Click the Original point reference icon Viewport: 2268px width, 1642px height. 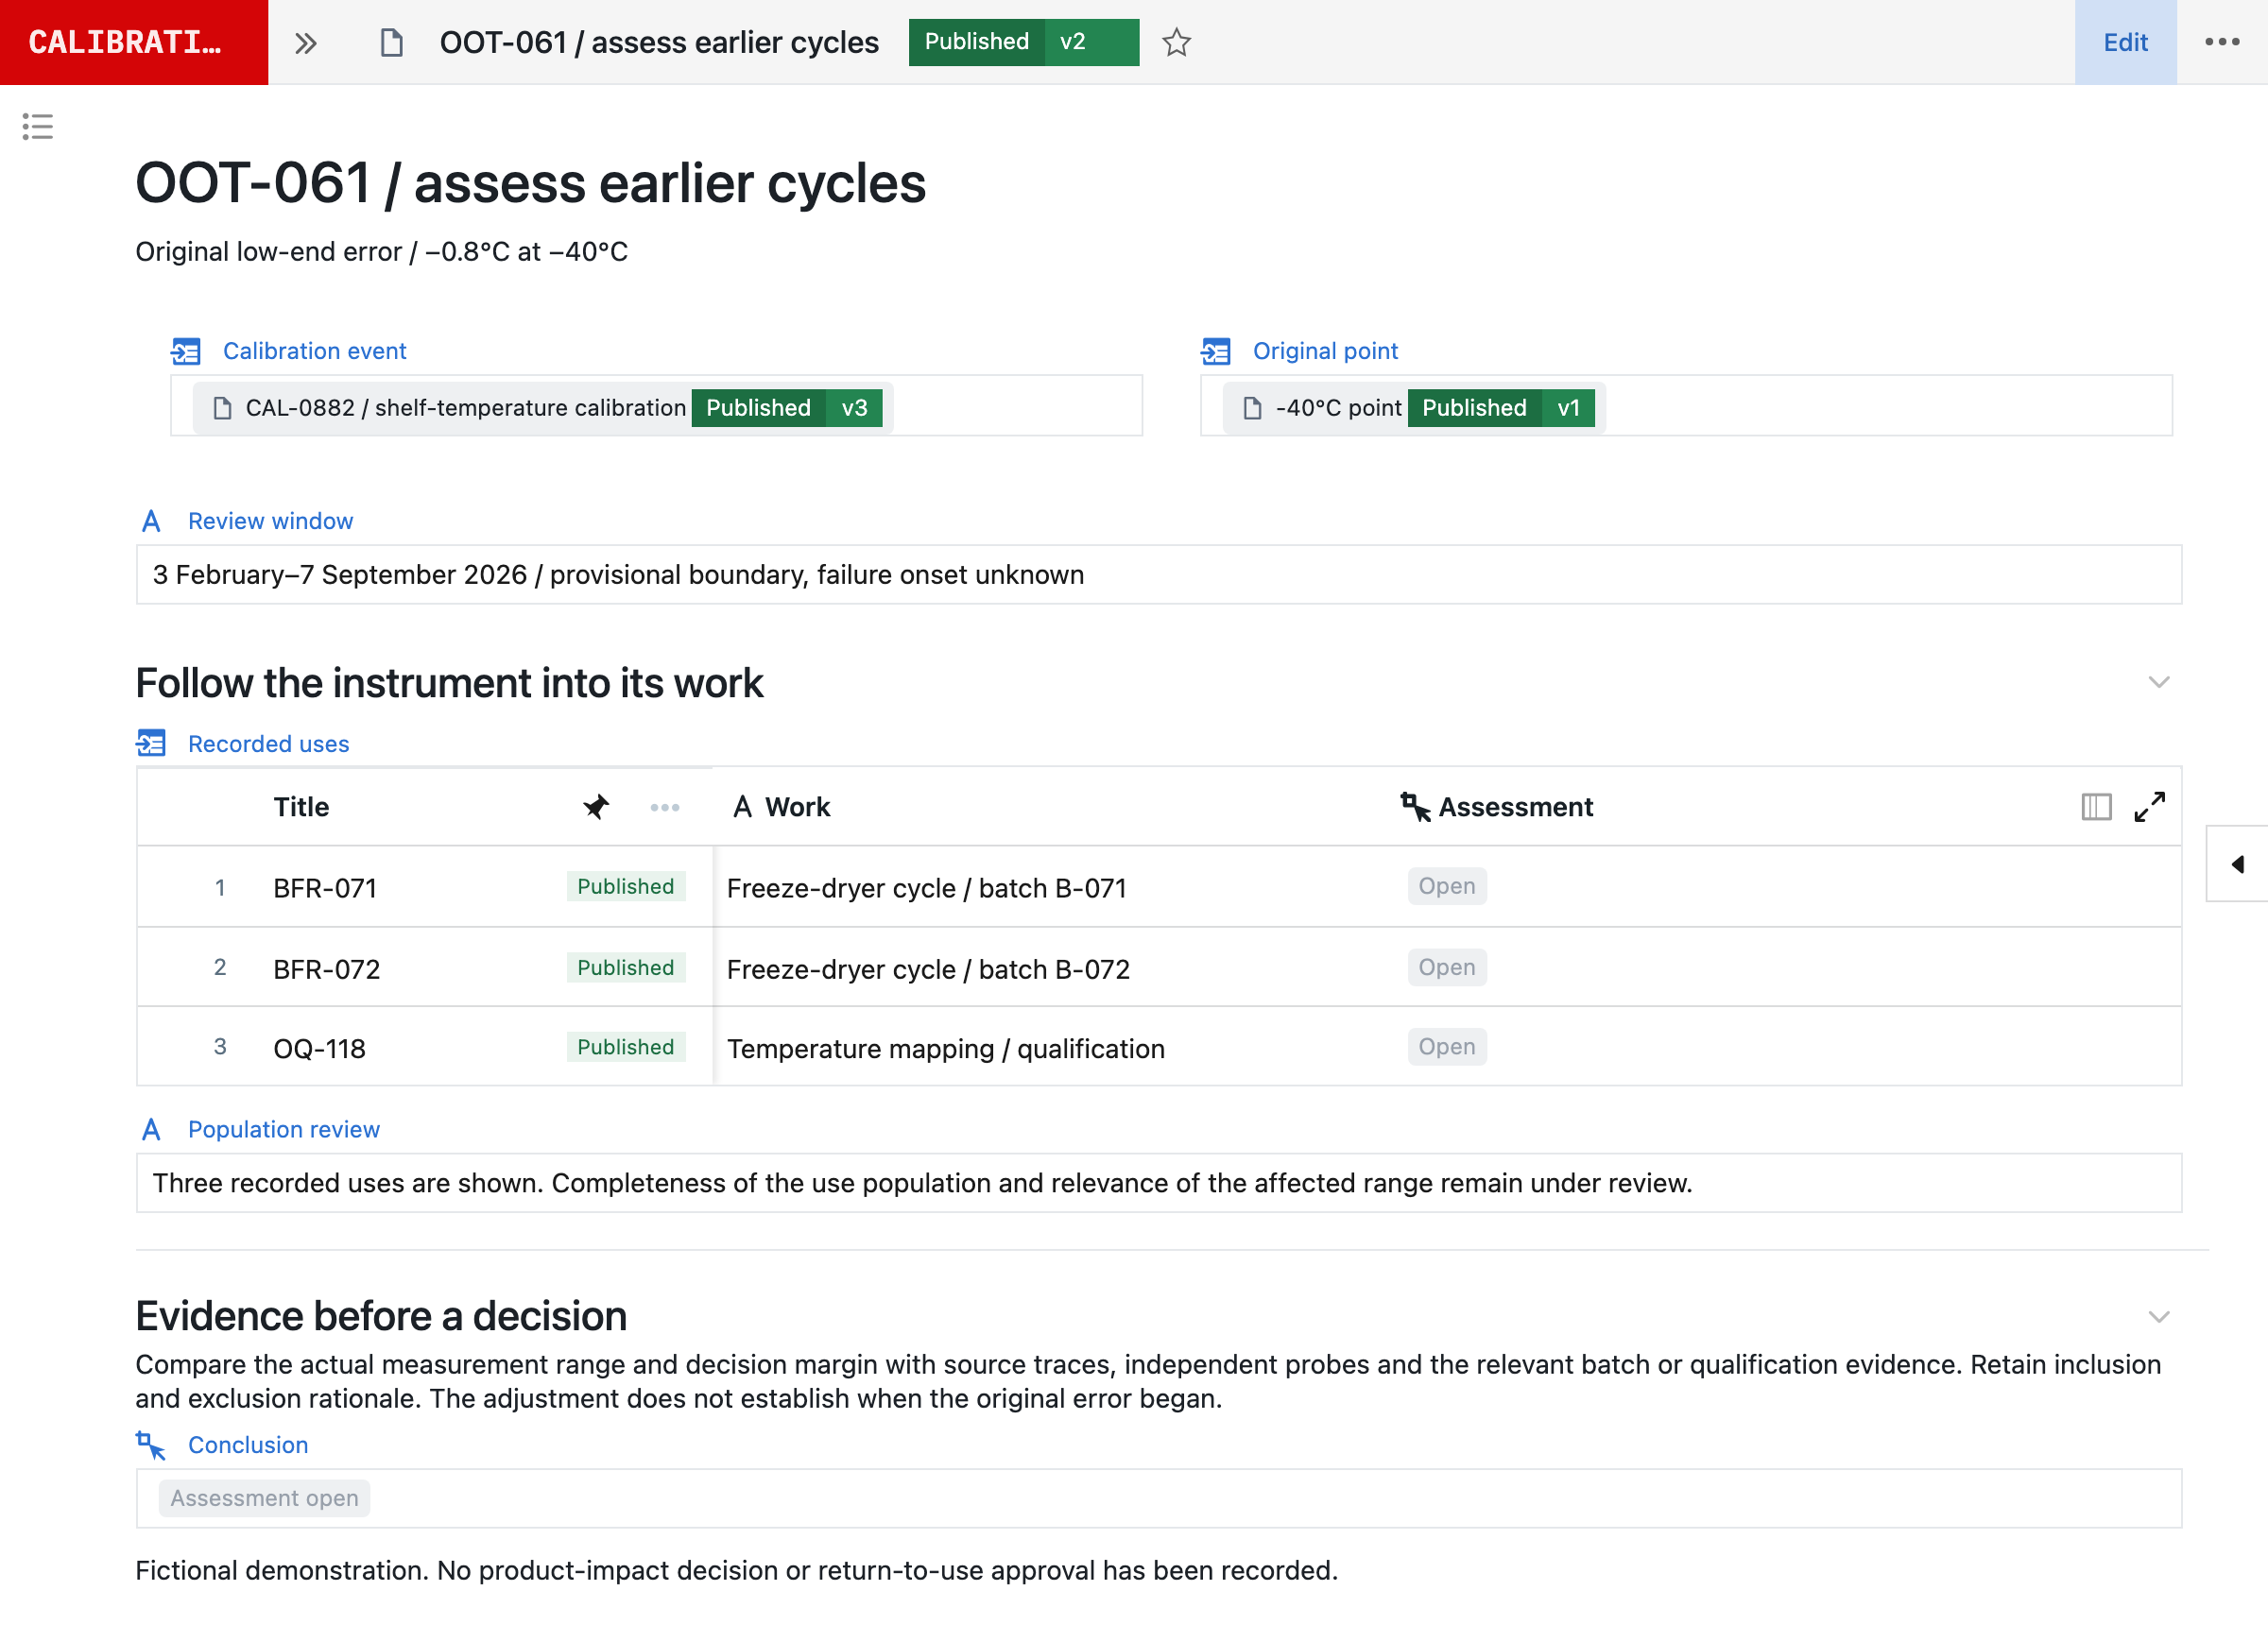1216,351
